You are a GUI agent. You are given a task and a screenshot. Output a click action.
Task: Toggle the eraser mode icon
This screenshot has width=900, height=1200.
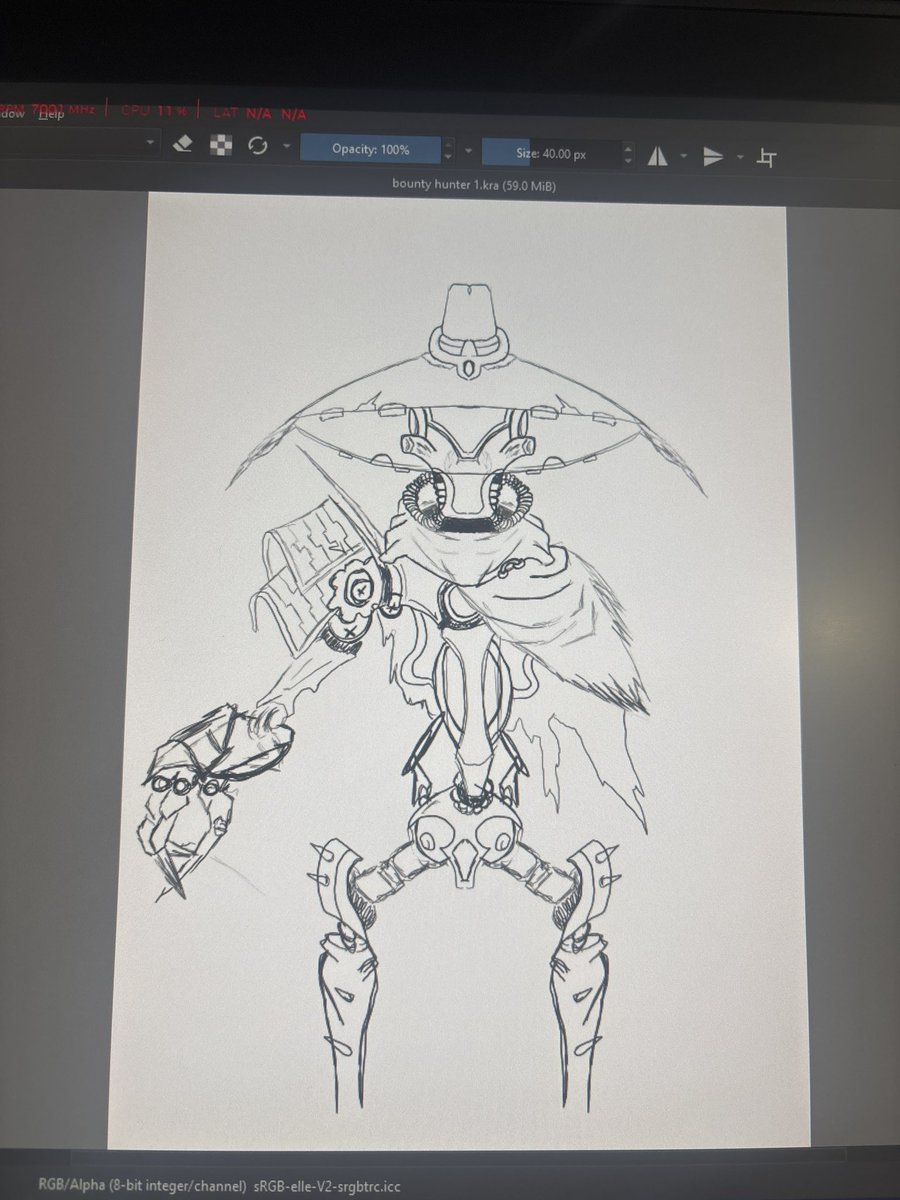coord(182,144)
